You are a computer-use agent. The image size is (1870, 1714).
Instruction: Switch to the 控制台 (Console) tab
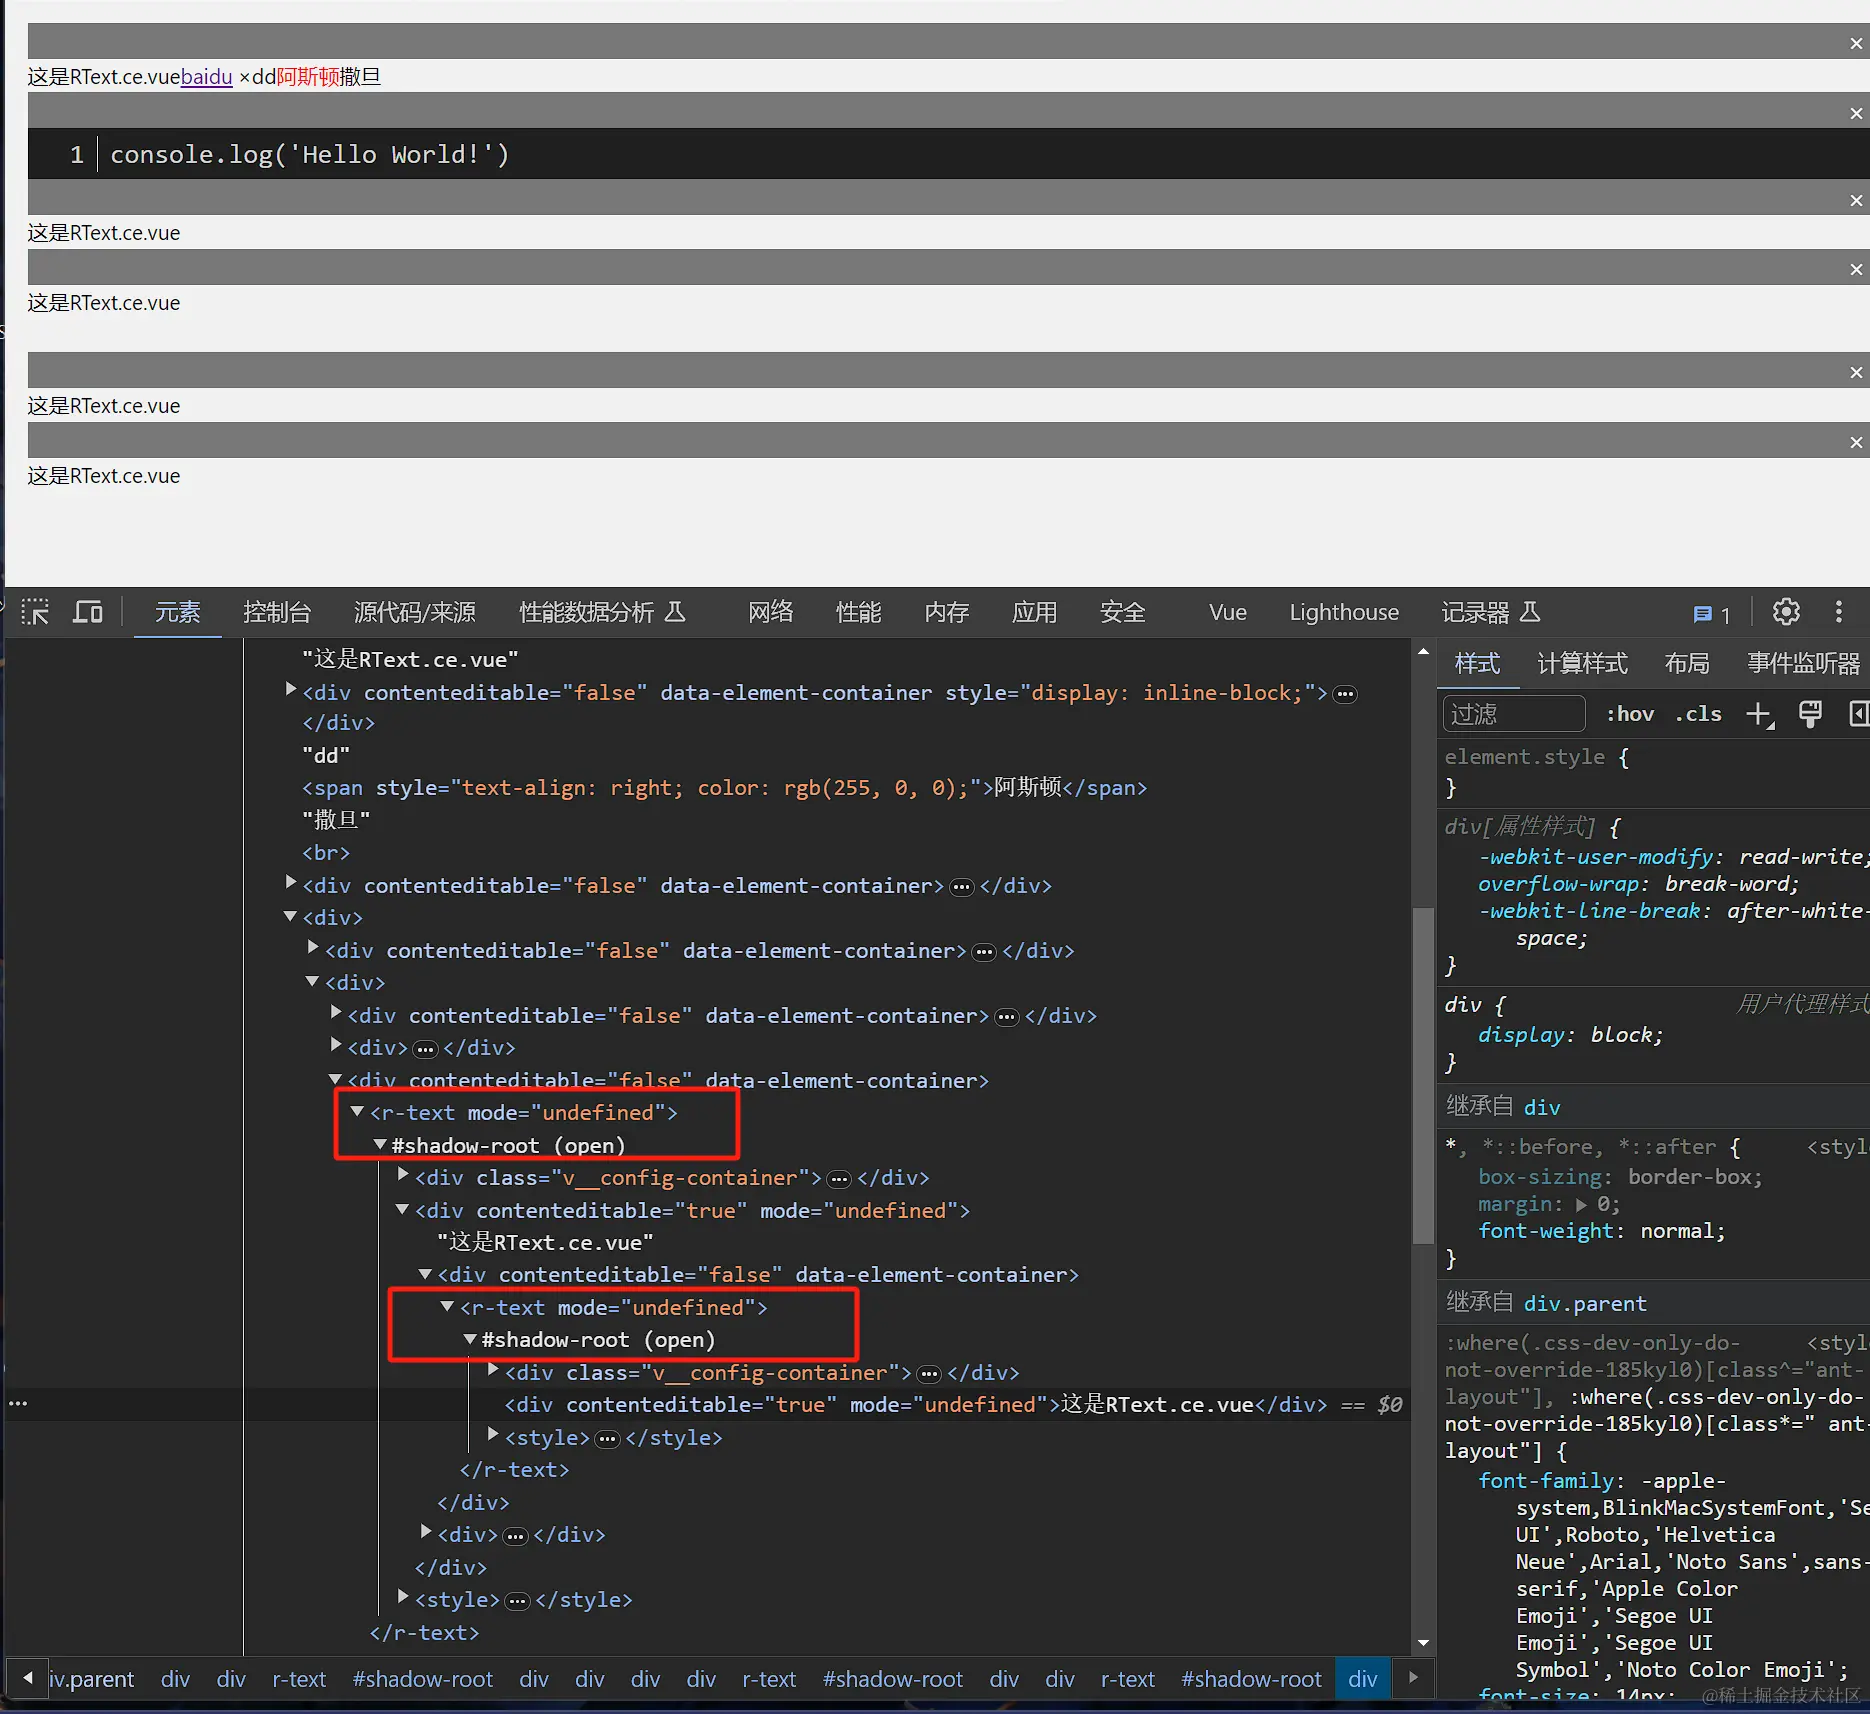point(277,612)
